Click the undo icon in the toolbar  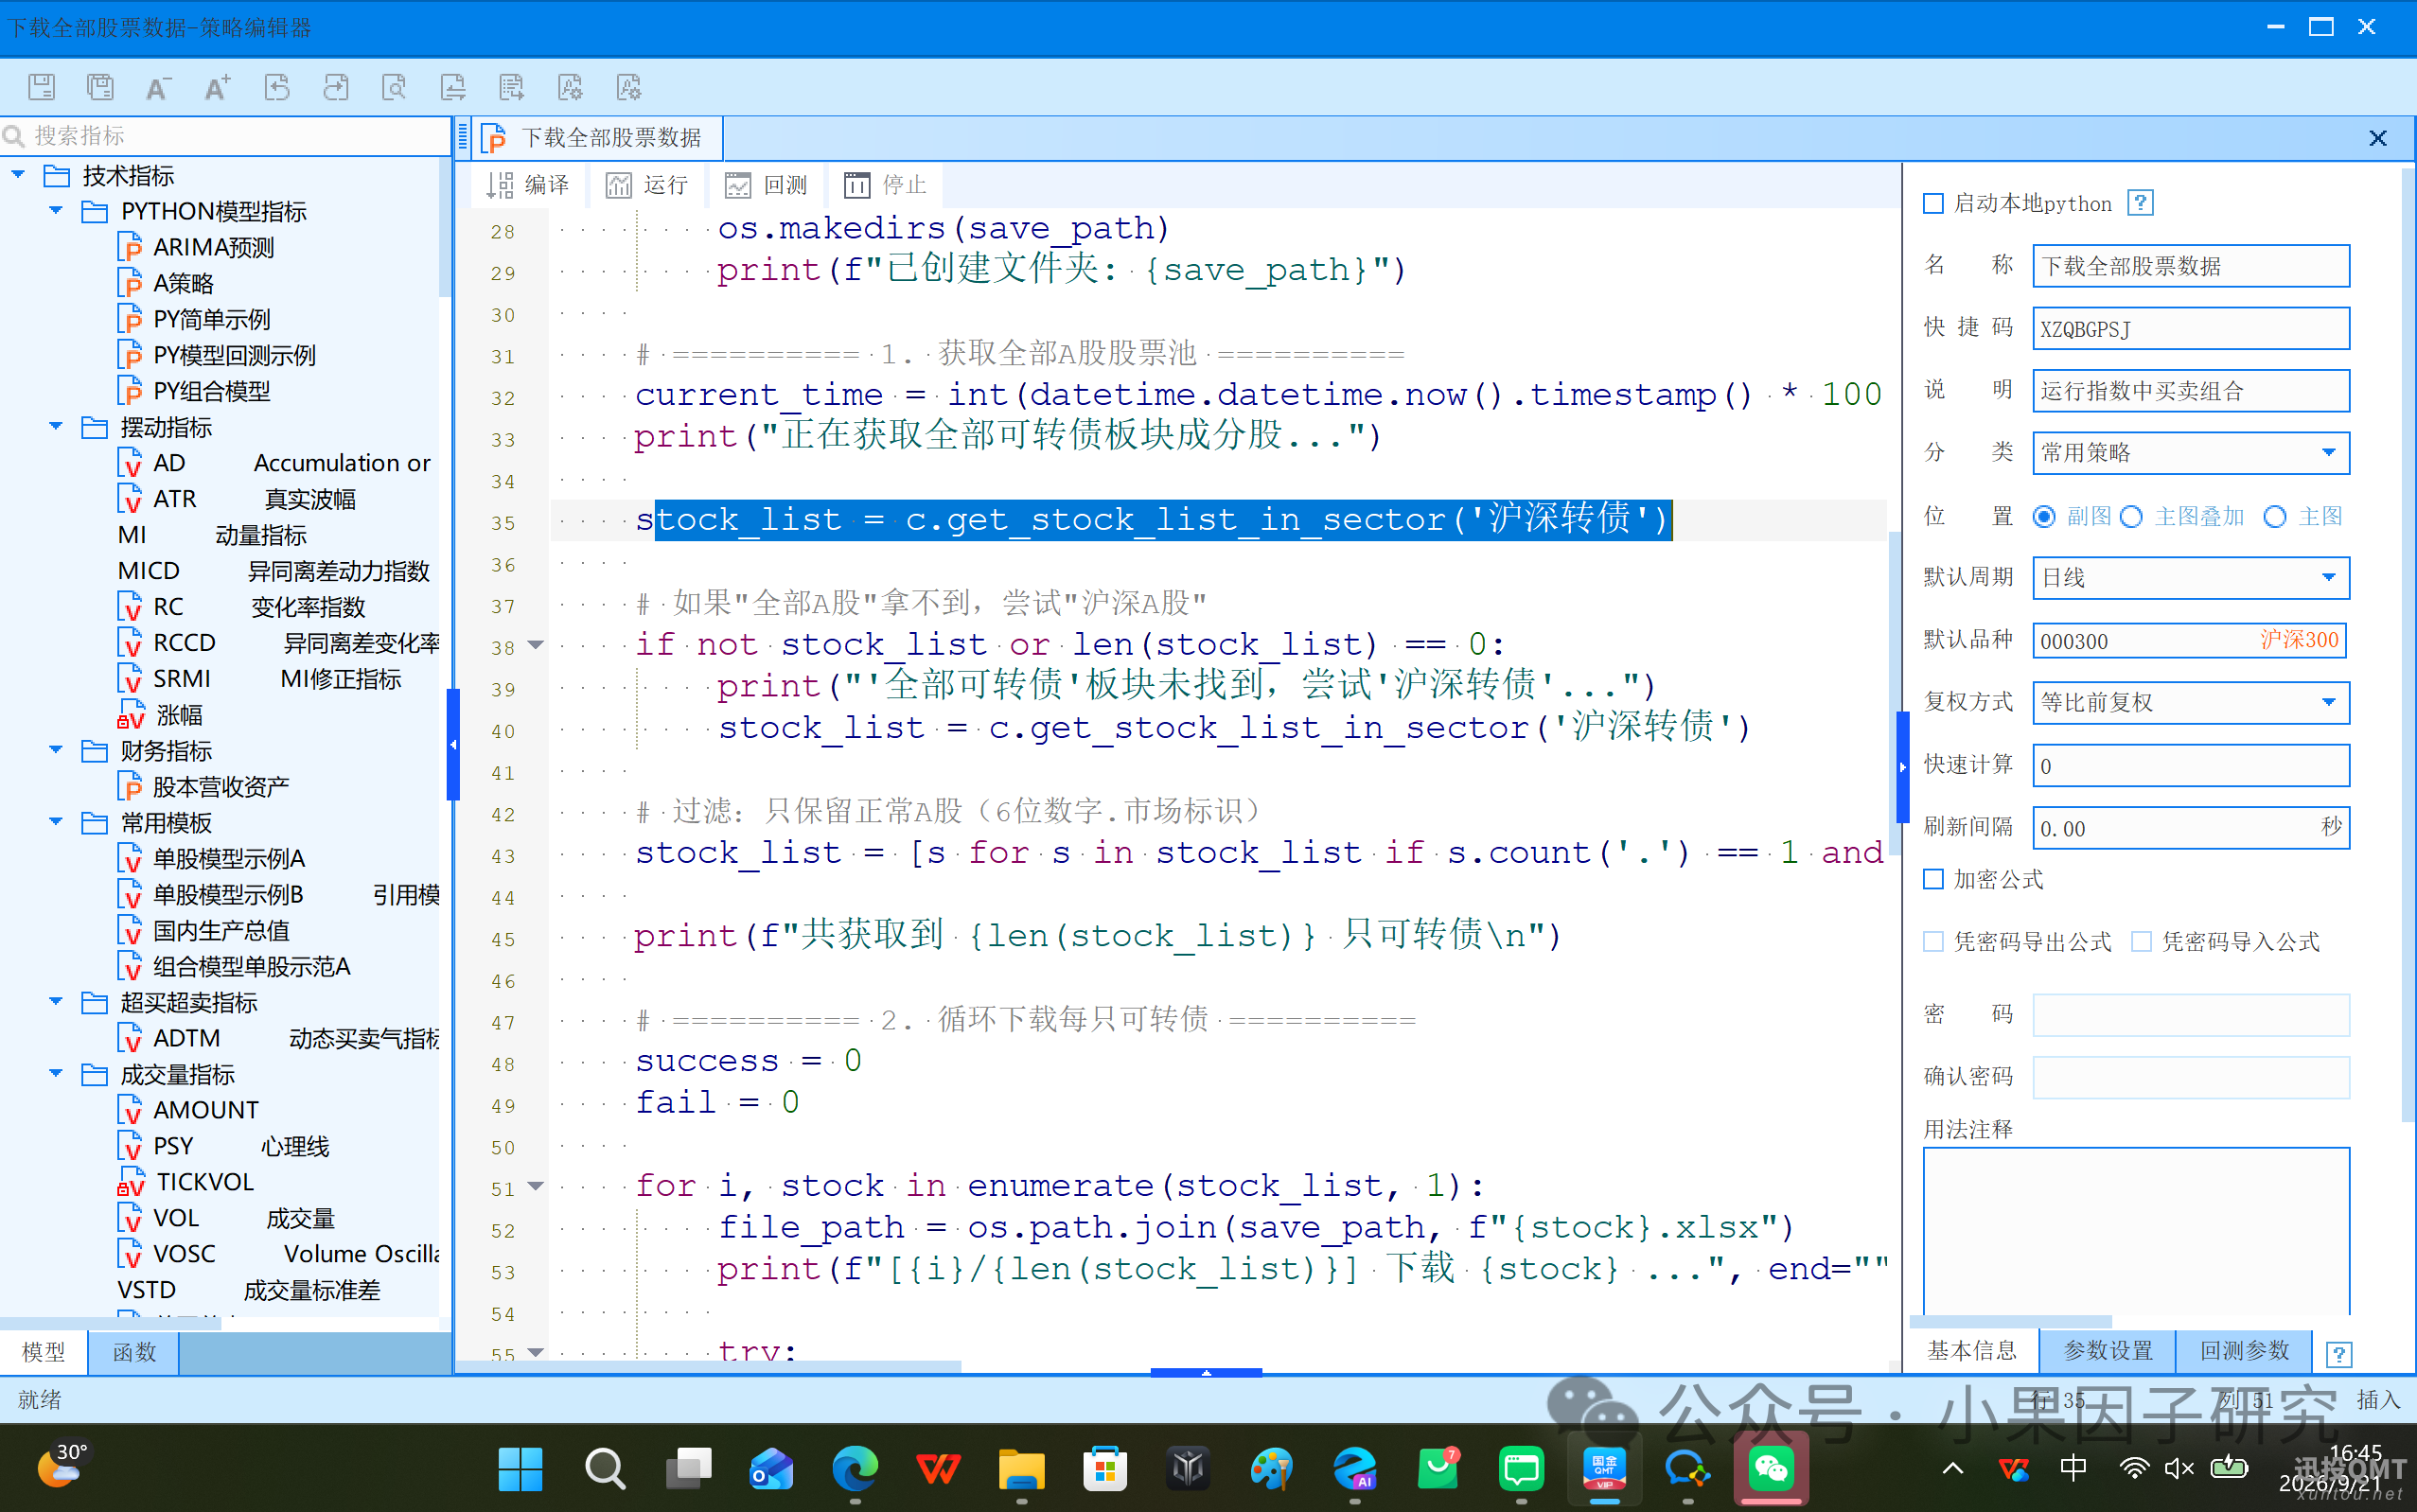[277, 87]
